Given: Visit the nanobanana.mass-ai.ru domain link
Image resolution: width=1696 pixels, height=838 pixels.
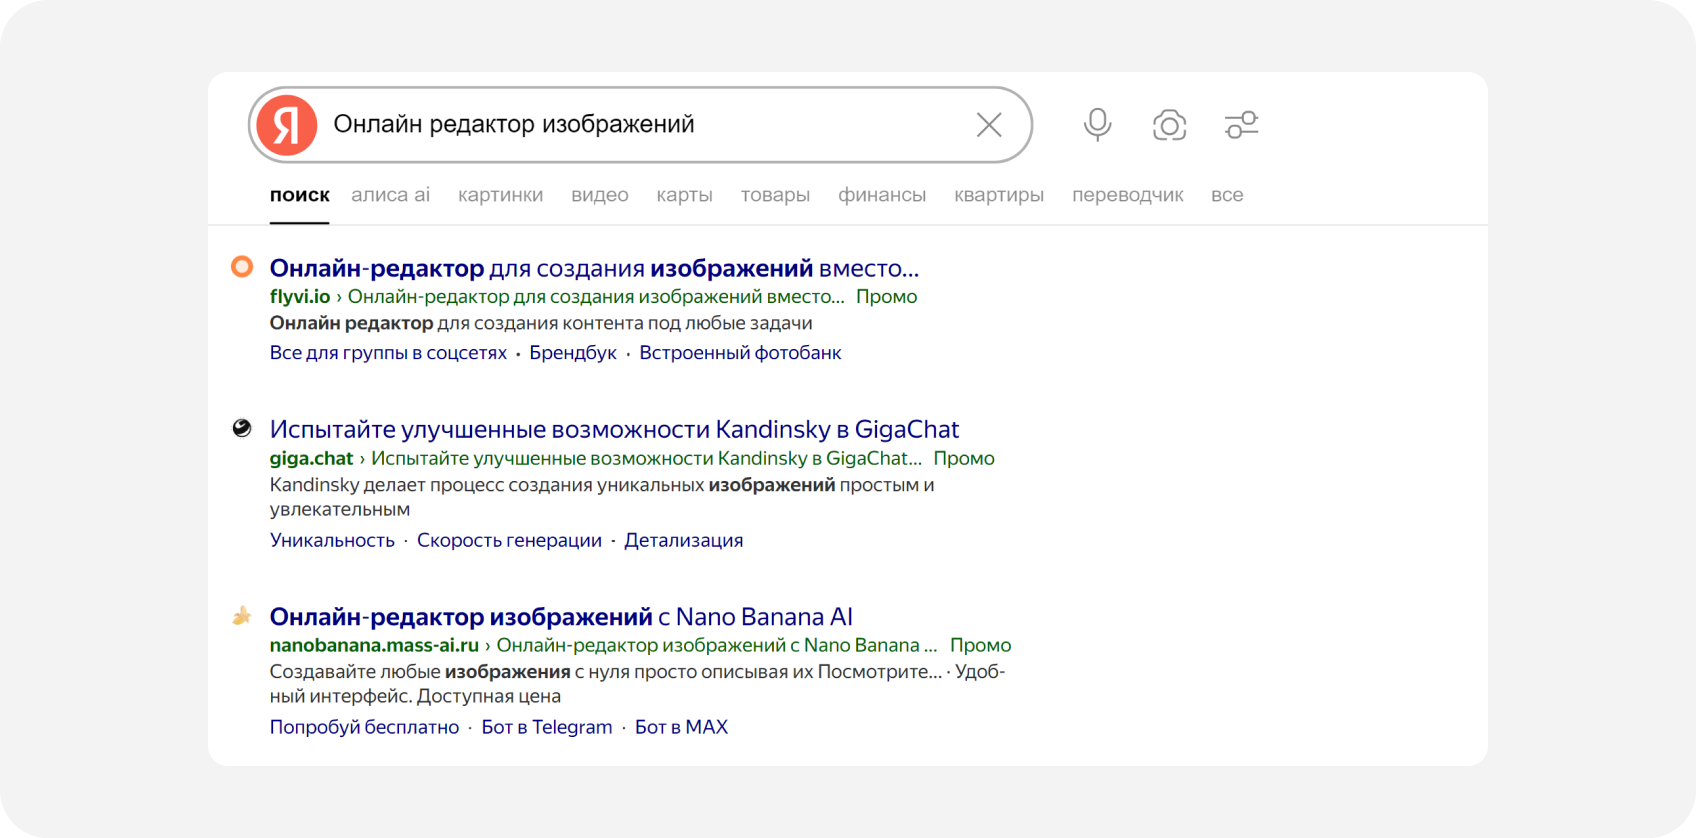Looking at the screenshot, I should tap(374, 645).
